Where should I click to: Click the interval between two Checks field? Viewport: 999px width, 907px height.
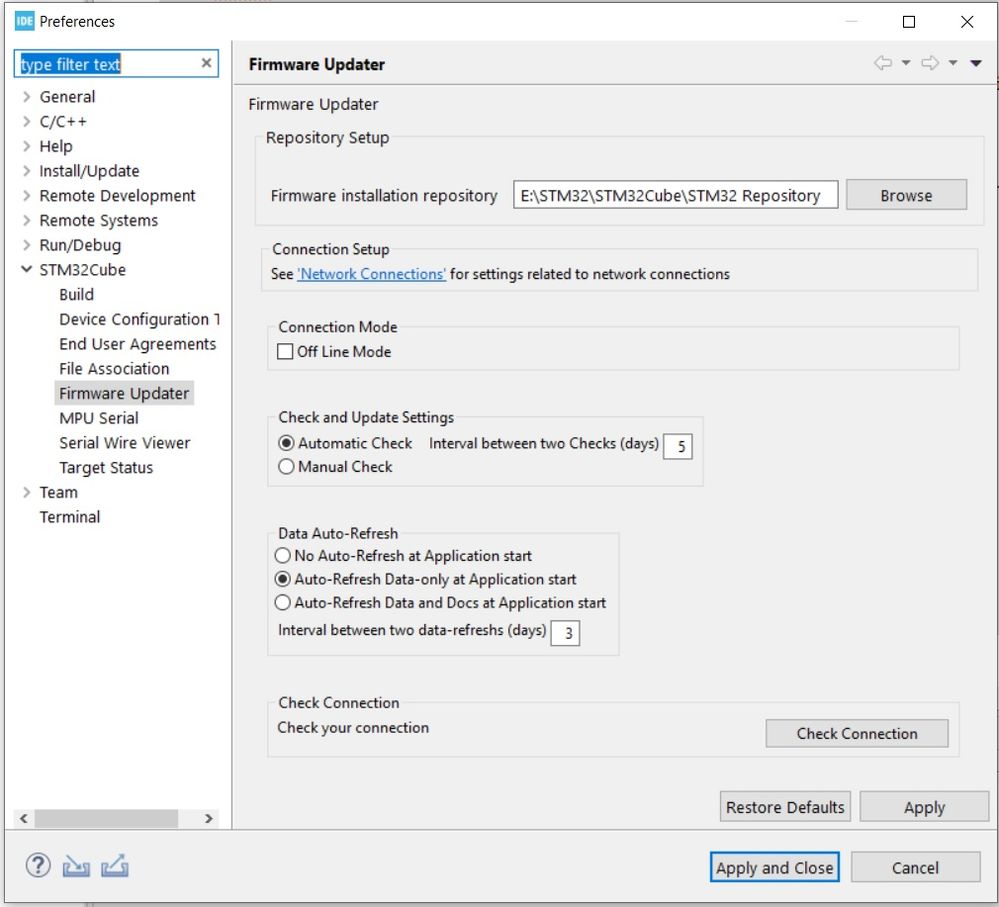677,446
